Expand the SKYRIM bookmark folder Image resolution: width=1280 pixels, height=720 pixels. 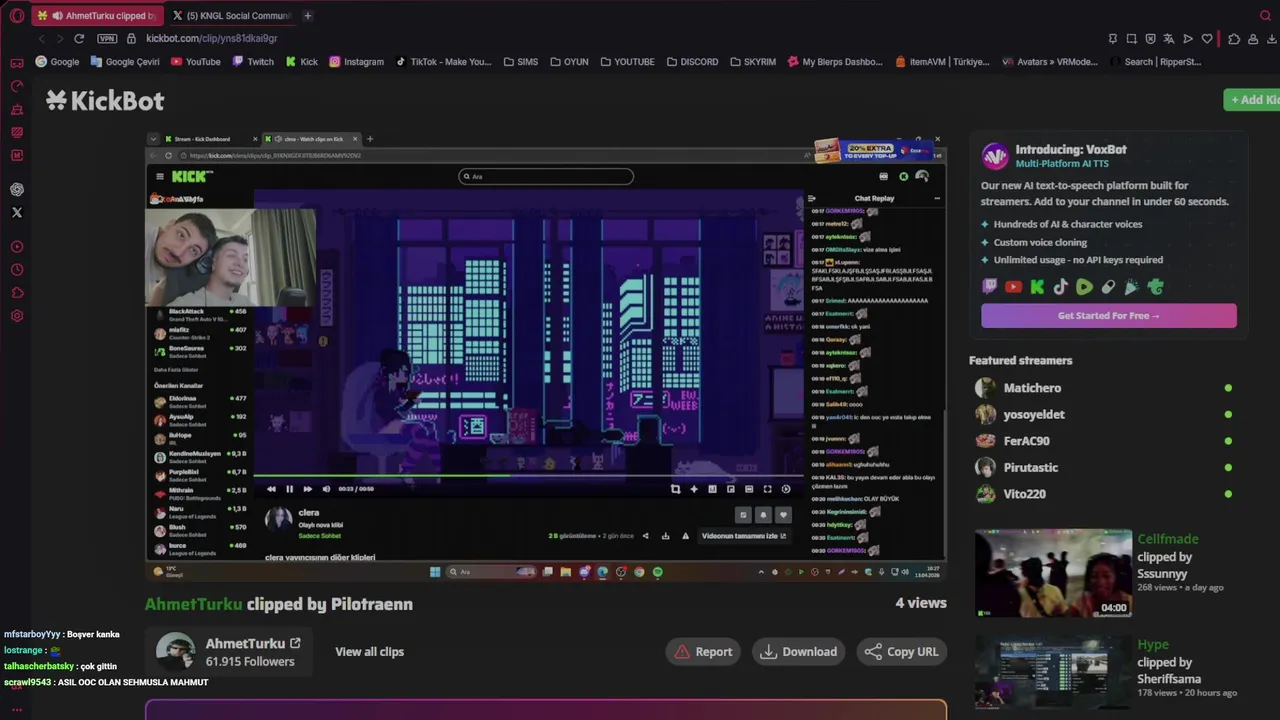[x=752, y=61]
